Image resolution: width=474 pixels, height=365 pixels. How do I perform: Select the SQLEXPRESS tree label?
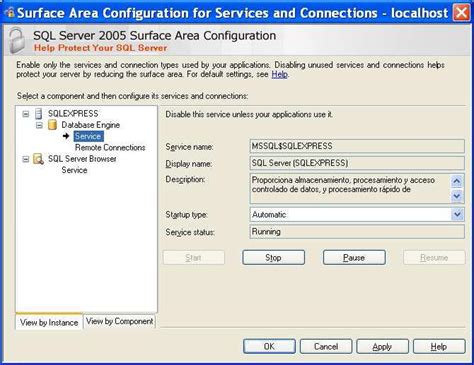click(73, 114)
